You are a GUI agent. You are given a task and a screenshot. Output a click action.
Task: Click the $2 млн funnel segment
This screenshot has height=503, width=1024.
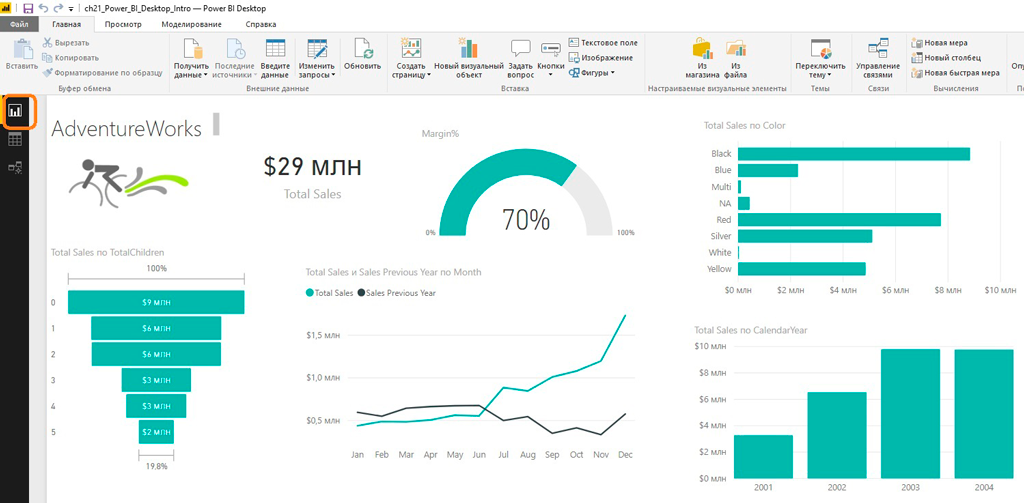pyautogui.click(x=156, y=432)
